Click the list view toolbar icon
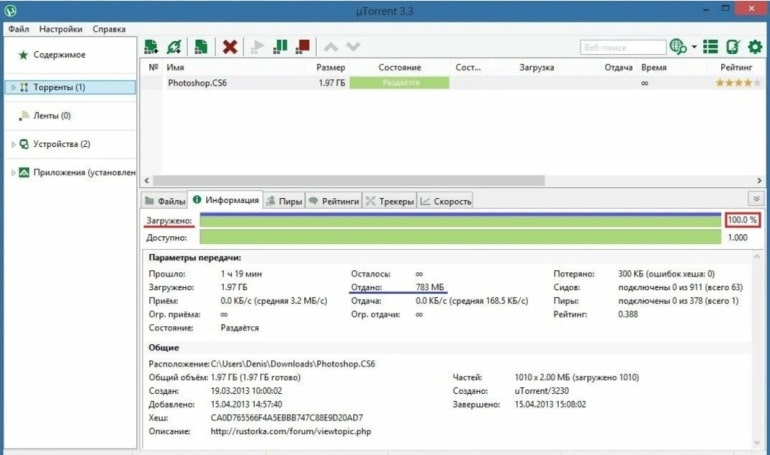Image resolution: width=770 pixels, height=455 pixels. pyautogui.click(x=710, y=47)
